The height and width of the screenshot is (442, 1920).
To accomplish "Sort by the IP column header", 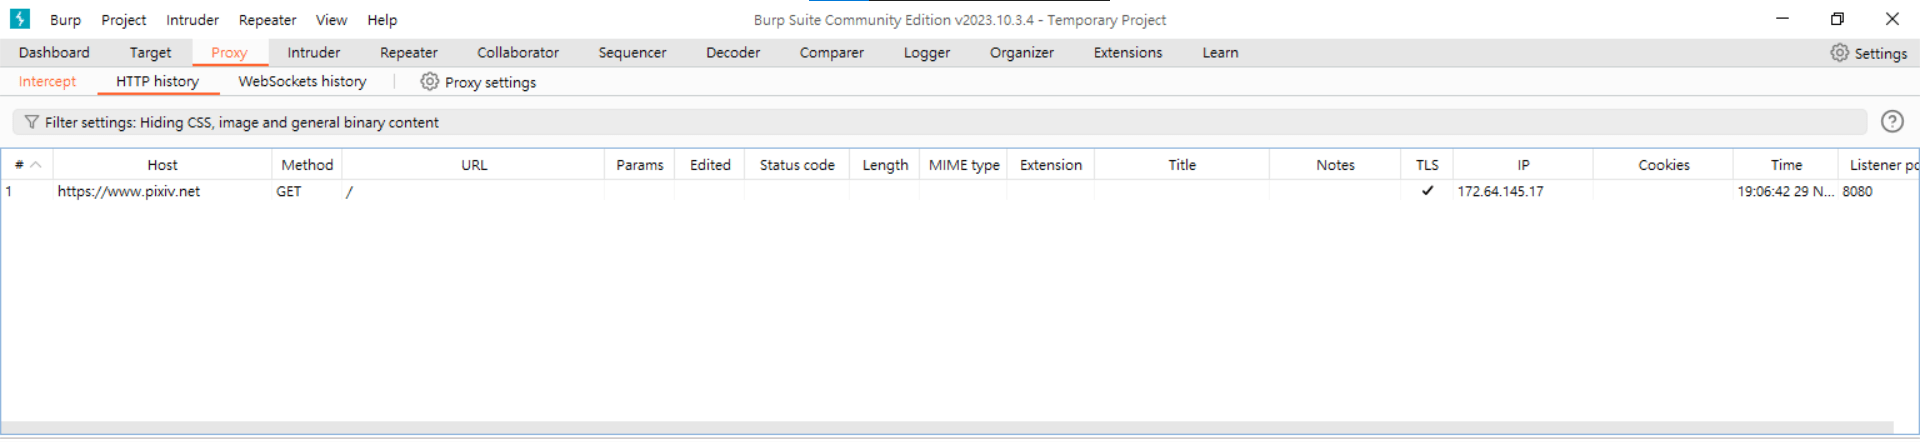I will (x=1523, y=165).
